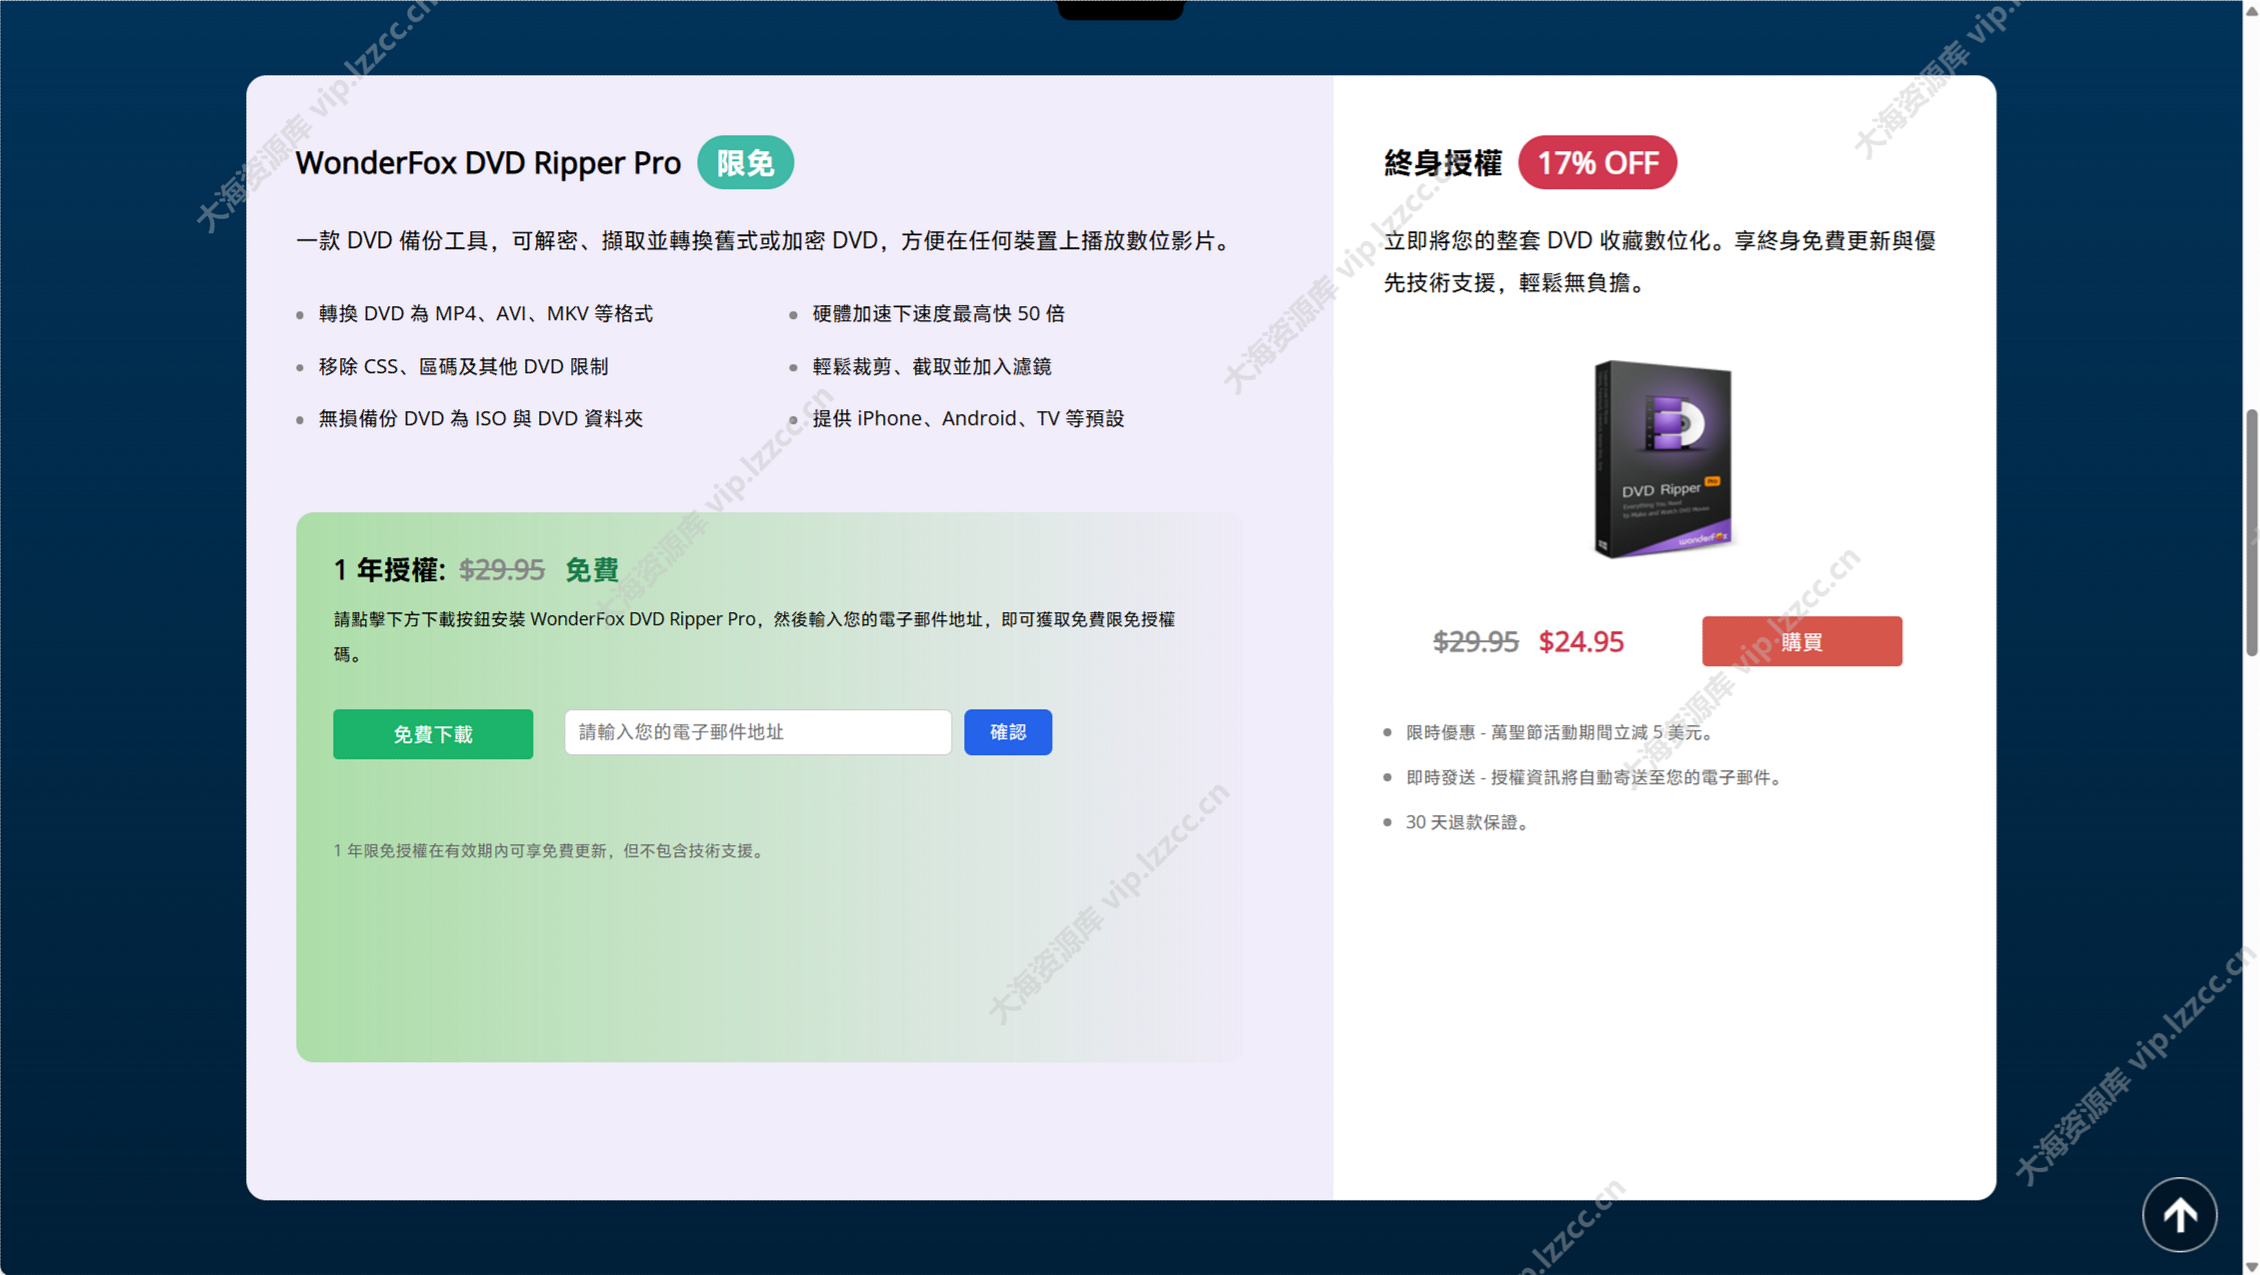Image resolution: width=2260 pixels, height=1275 pixels.
Task: Click the 無損備份 DVD 為 ISO feature
Action: tap(480, 418)
